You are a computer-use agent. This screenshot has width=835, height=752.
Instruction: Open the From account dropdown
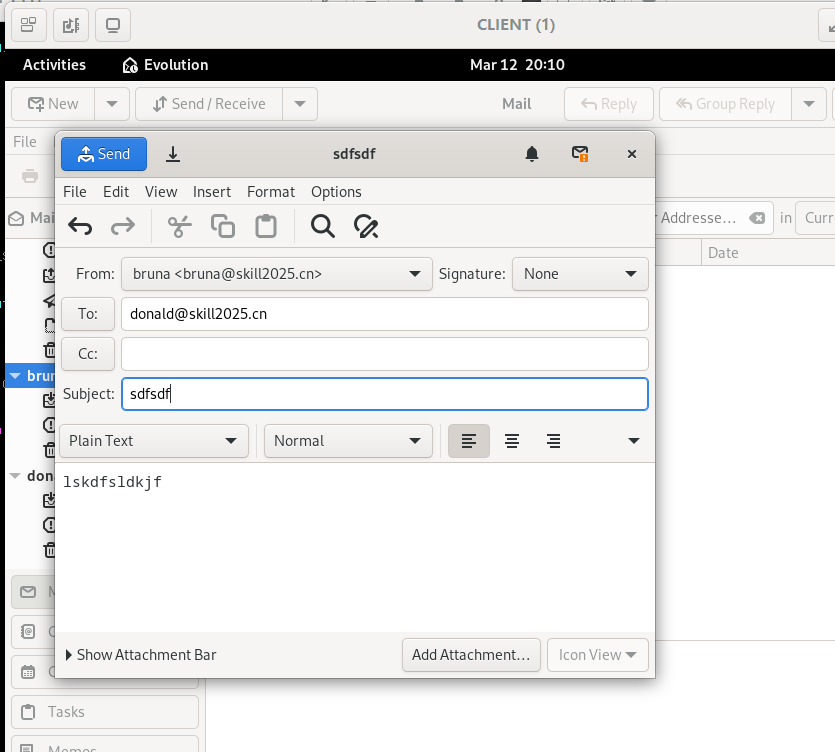coord(276,274)
